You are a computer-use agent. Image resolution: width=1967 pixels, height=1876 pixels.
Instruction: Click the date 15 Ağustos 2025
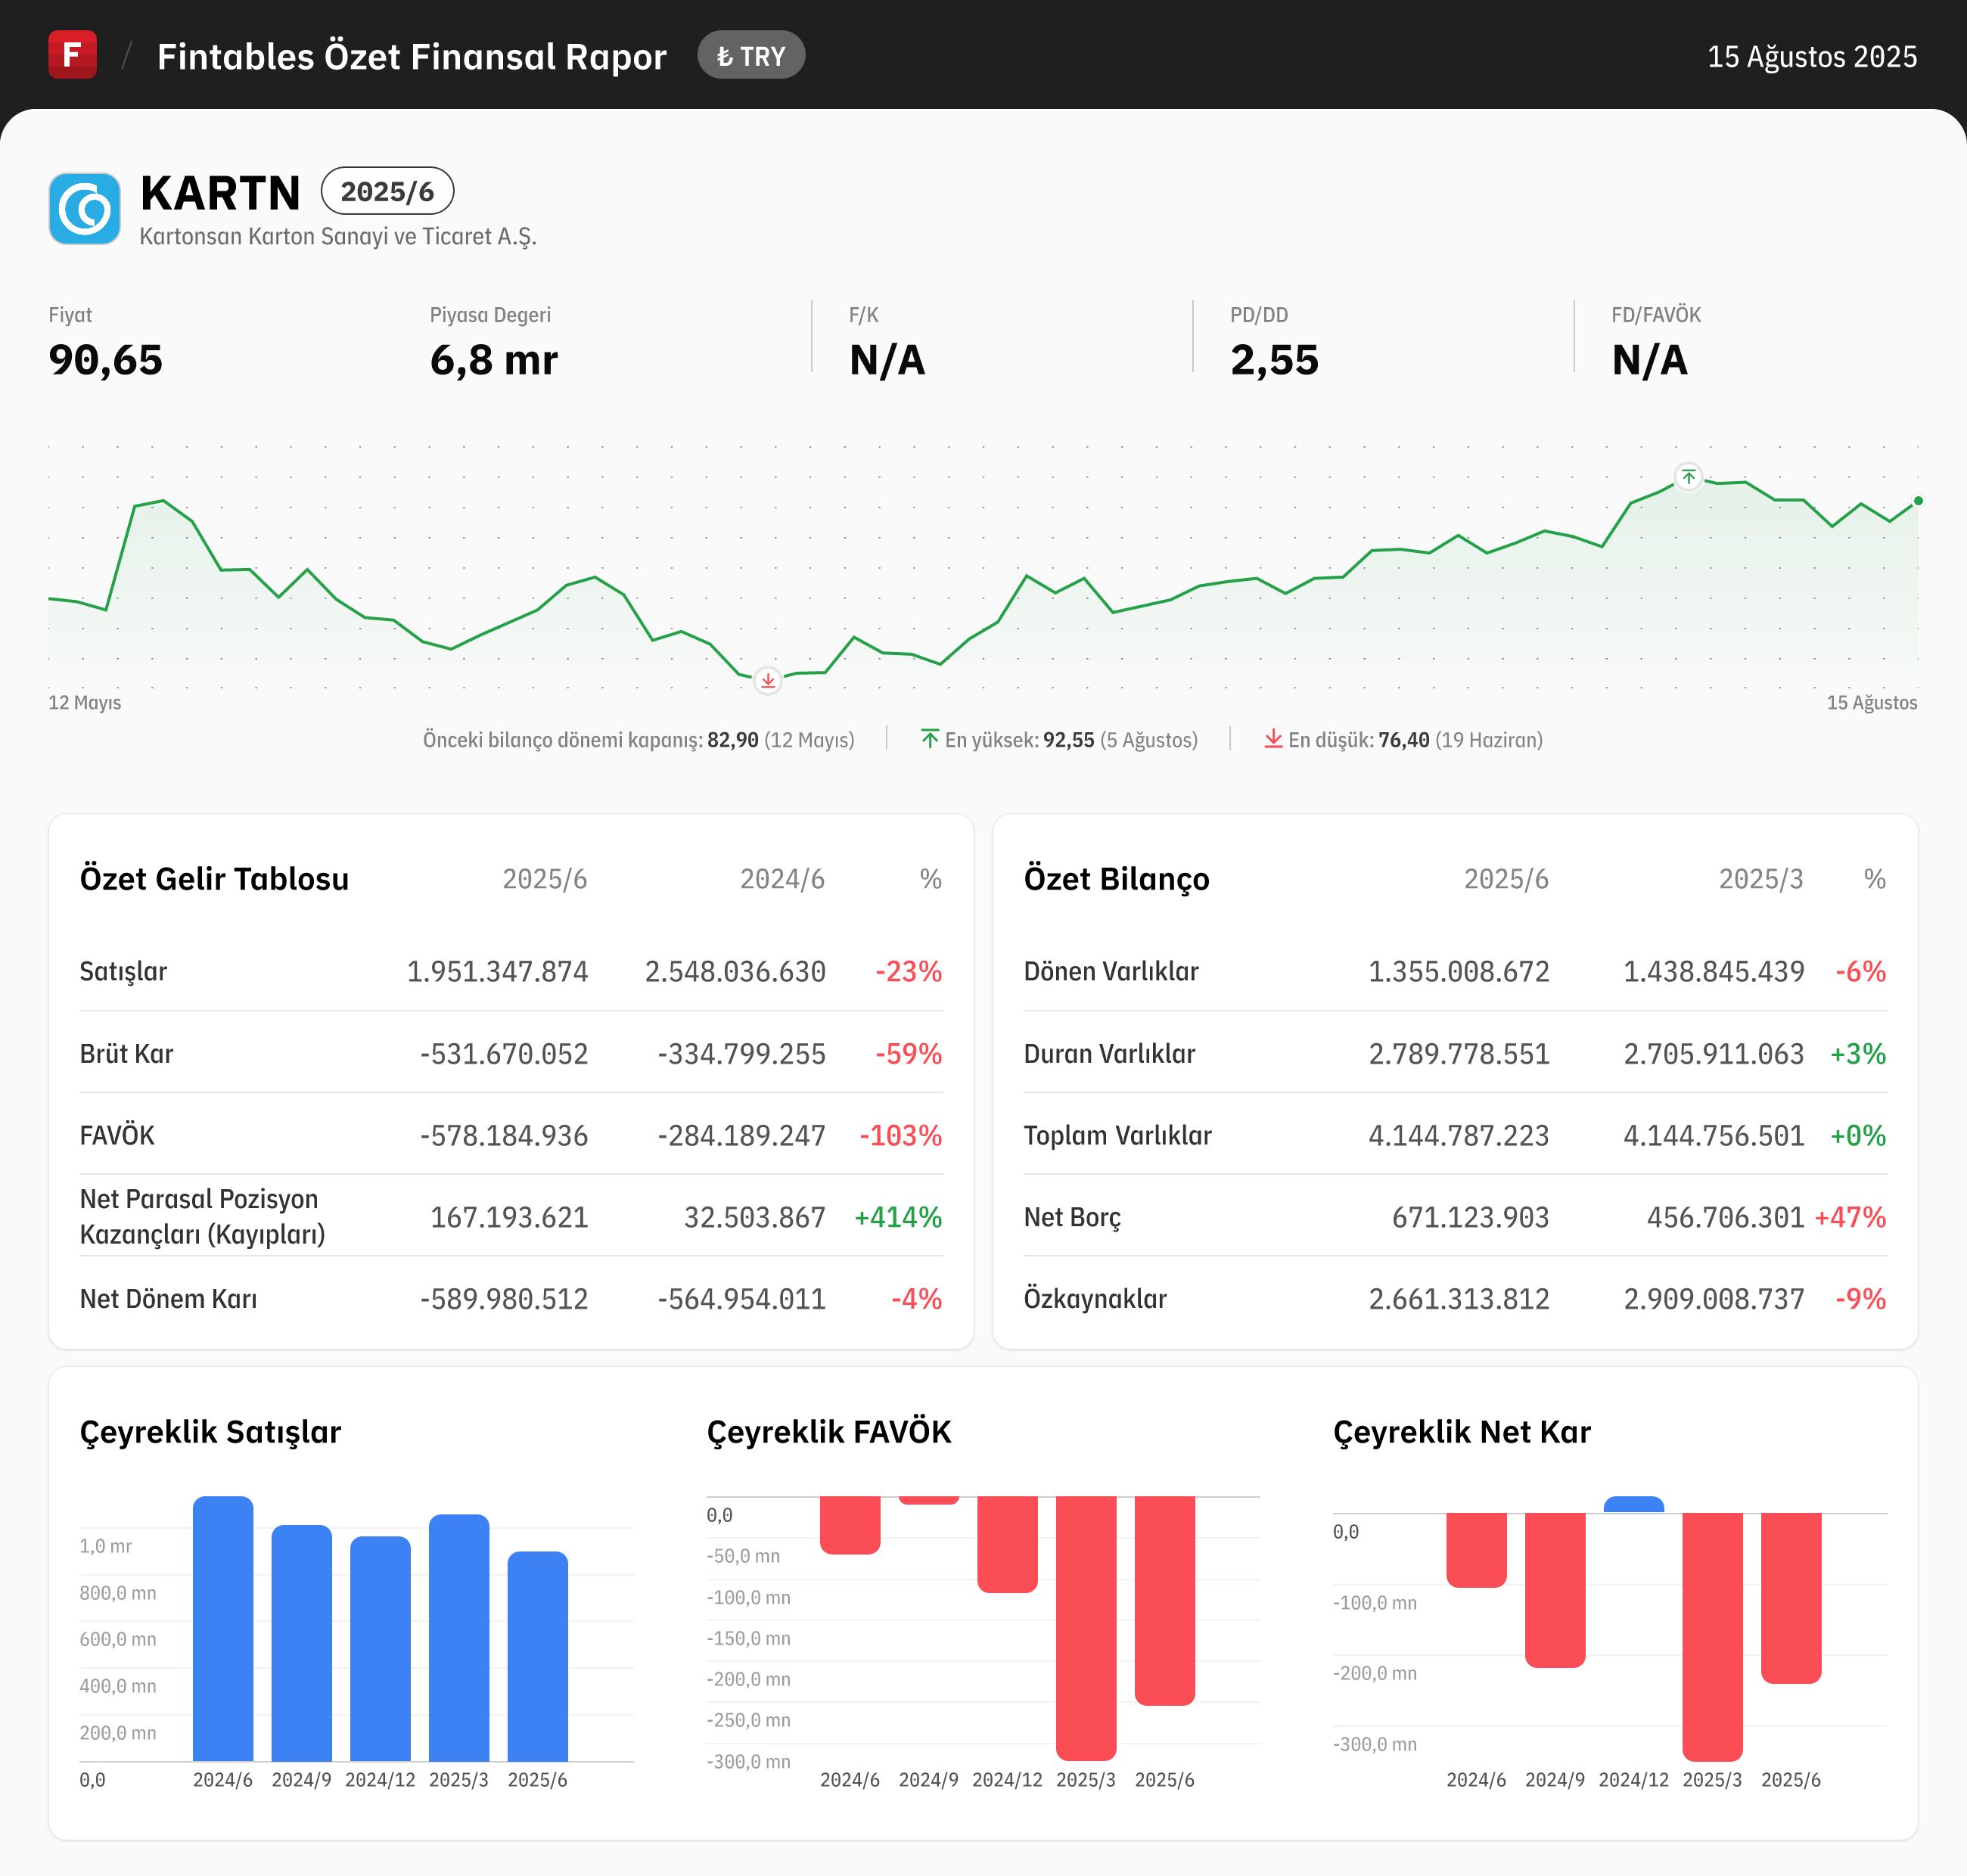(x=1811, y=56)
